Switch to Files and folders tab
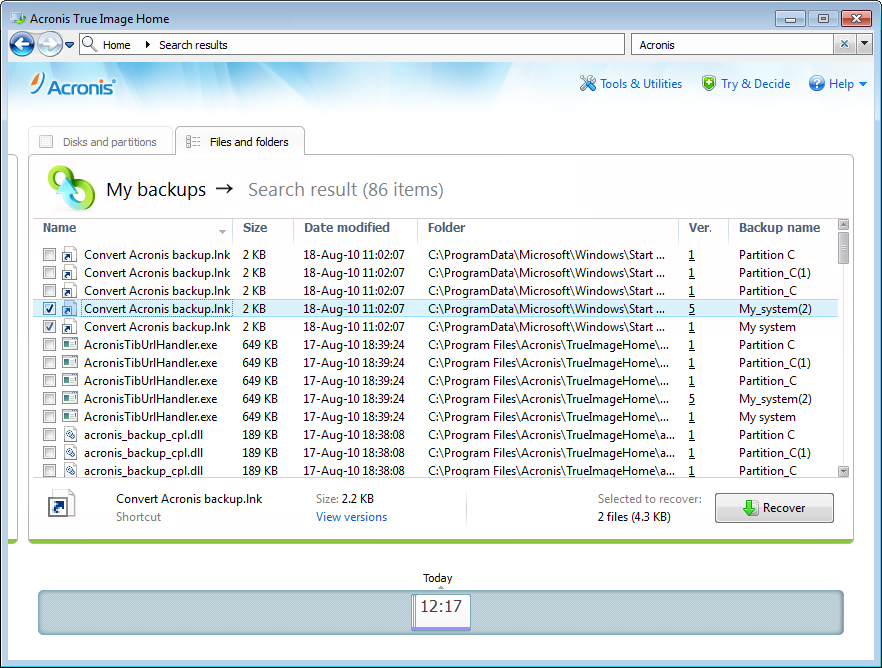 pos(240,141)
